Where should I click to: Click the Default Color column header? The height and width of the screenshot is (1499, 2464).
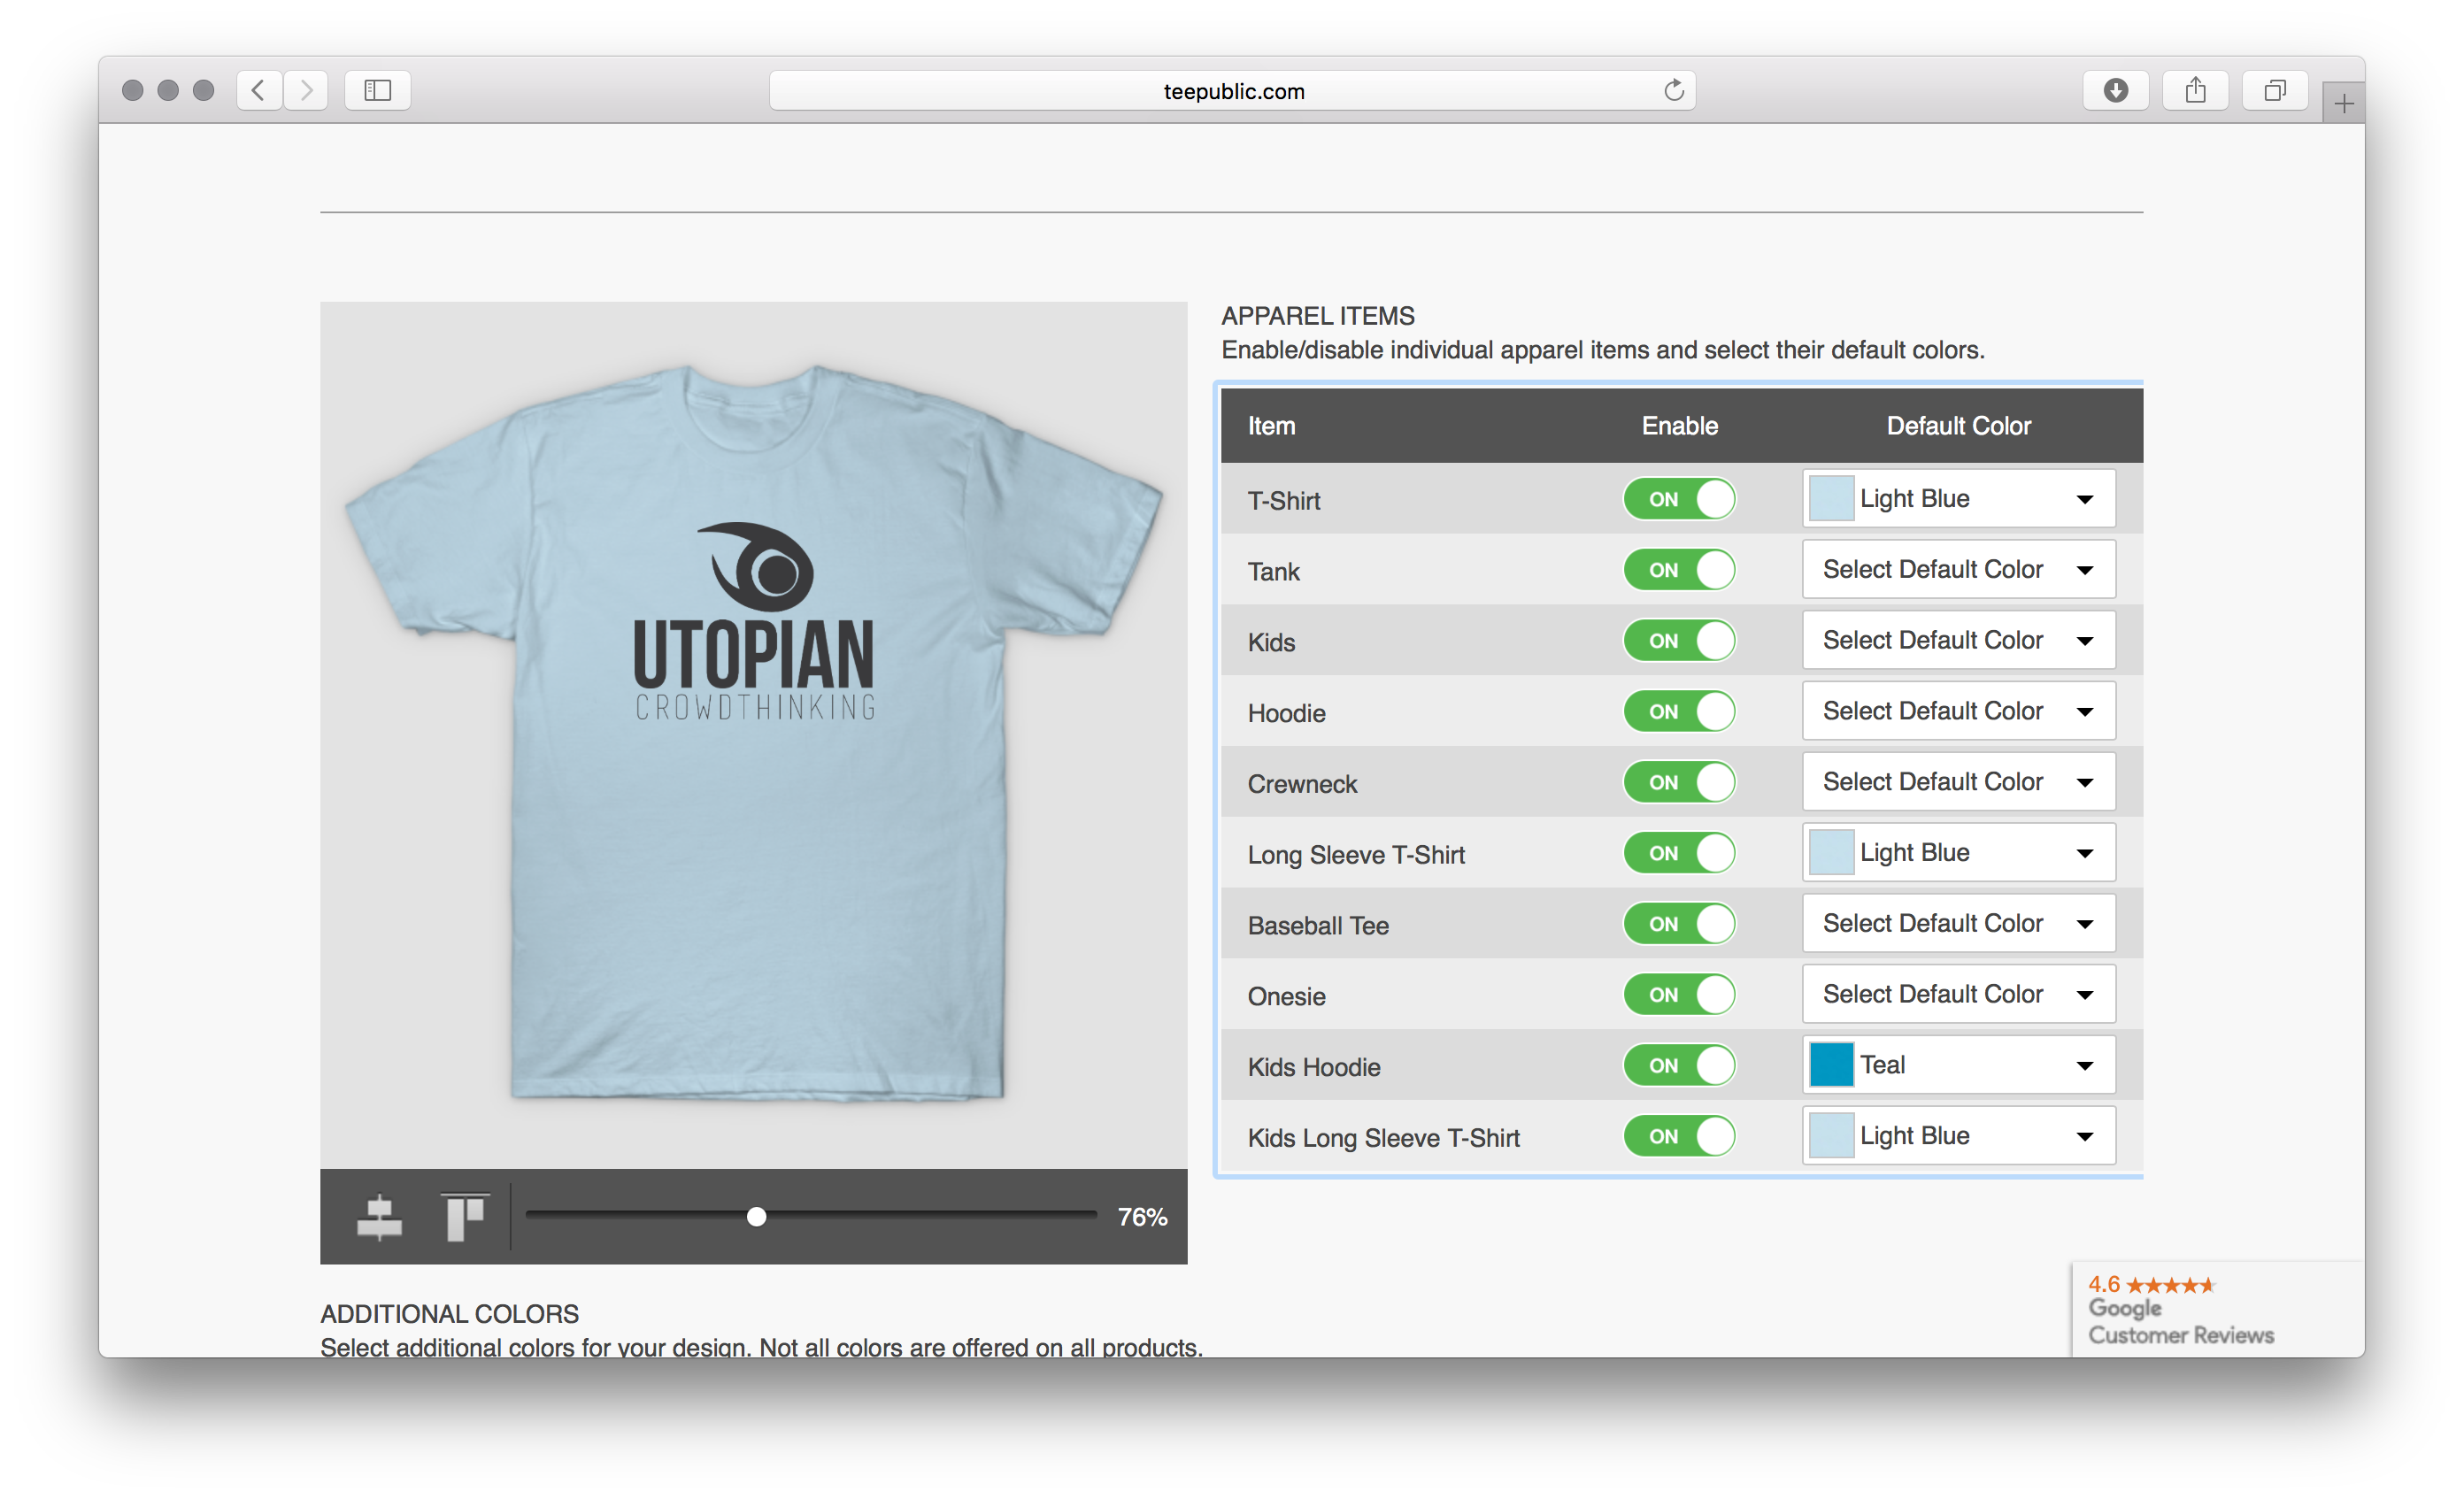[1958, 426]
